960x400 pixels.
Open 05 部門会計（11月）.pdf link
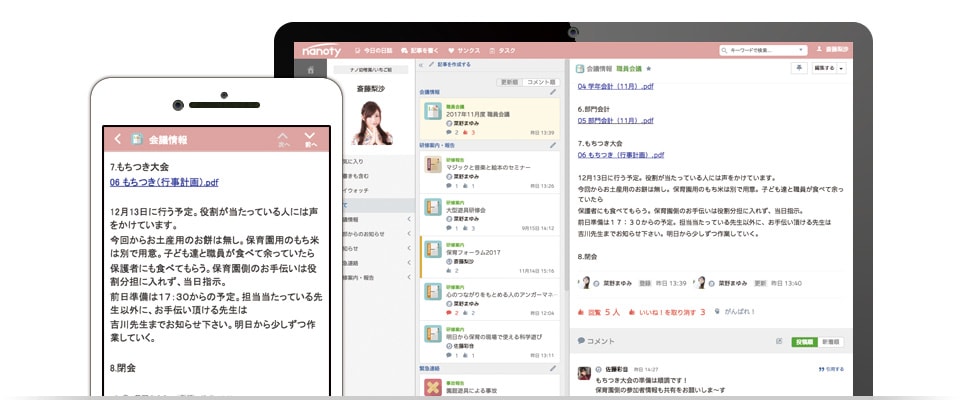[615, 121]
